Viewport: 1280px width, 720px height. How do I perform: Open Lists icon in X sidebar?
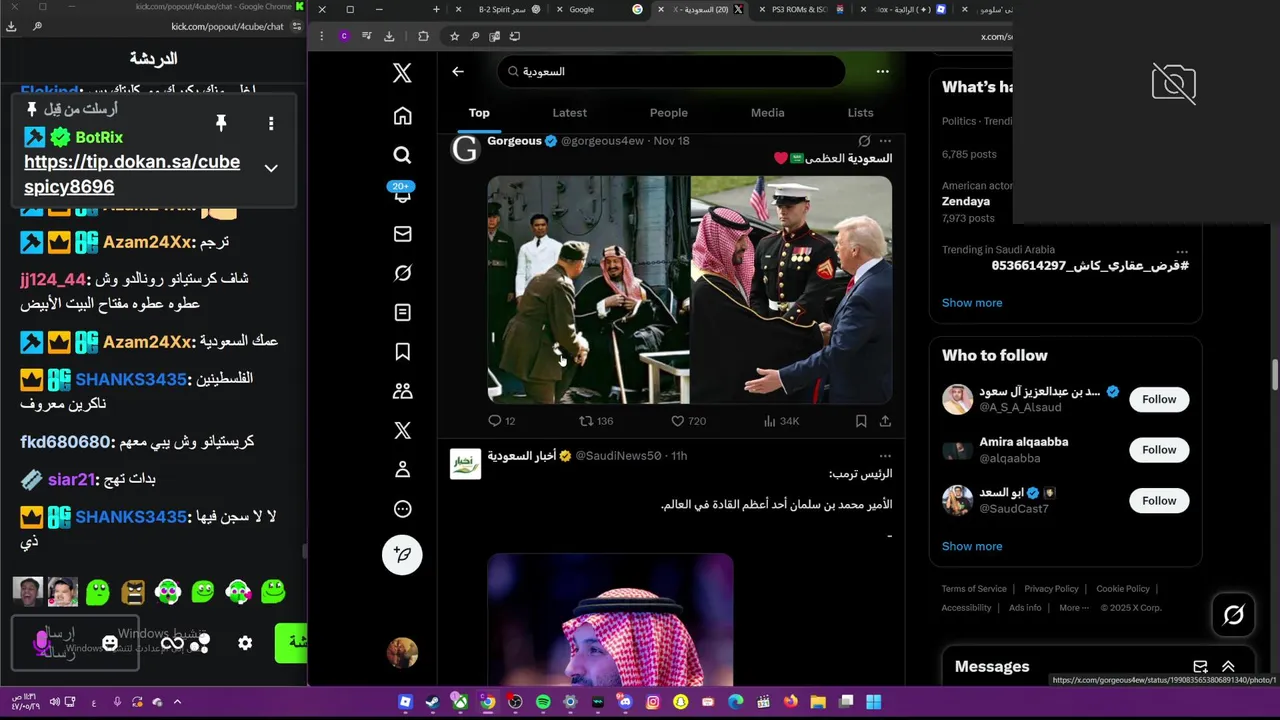click(402, 313)
